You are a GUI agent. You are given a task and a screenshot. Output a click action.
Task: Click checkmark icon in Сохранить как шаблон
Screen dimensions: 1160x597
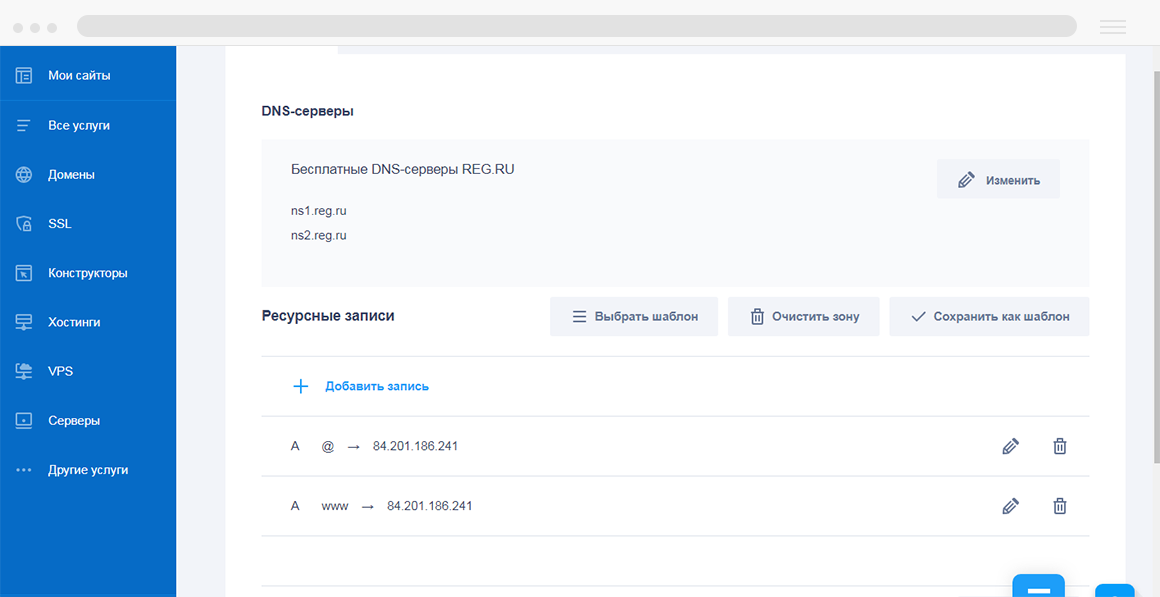[919, 317]
